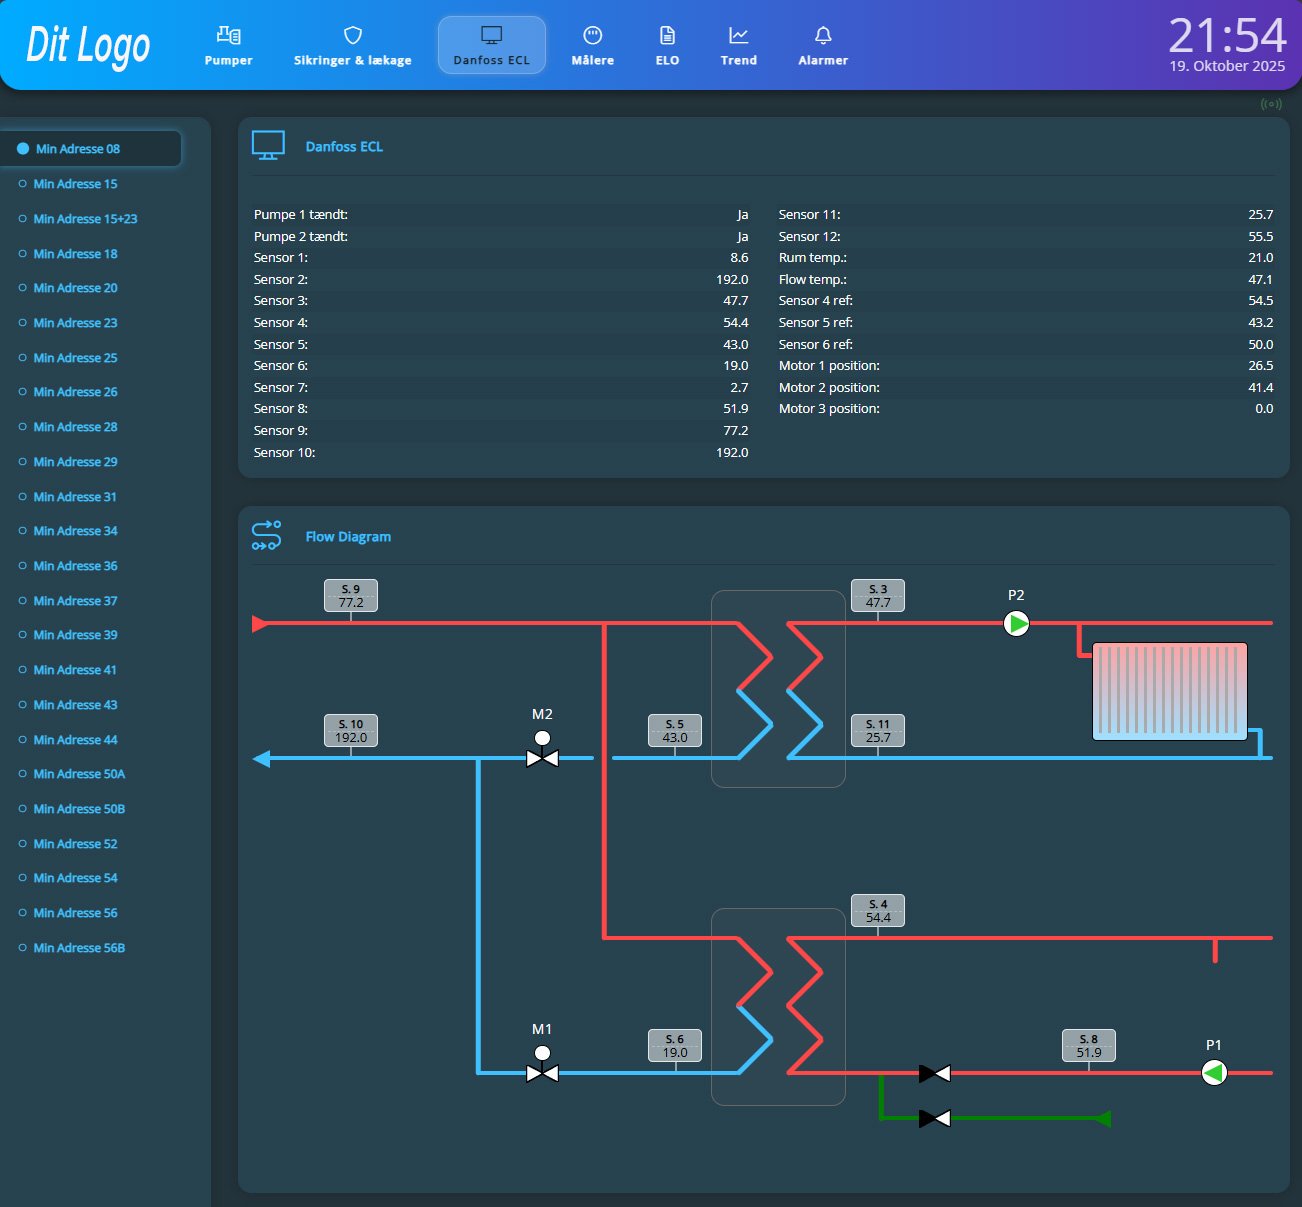Click pump P2 symbol in flow diagram
Viewport: 1302px width, 1207px height.
pyautogui.click(x=1016, y=624)
